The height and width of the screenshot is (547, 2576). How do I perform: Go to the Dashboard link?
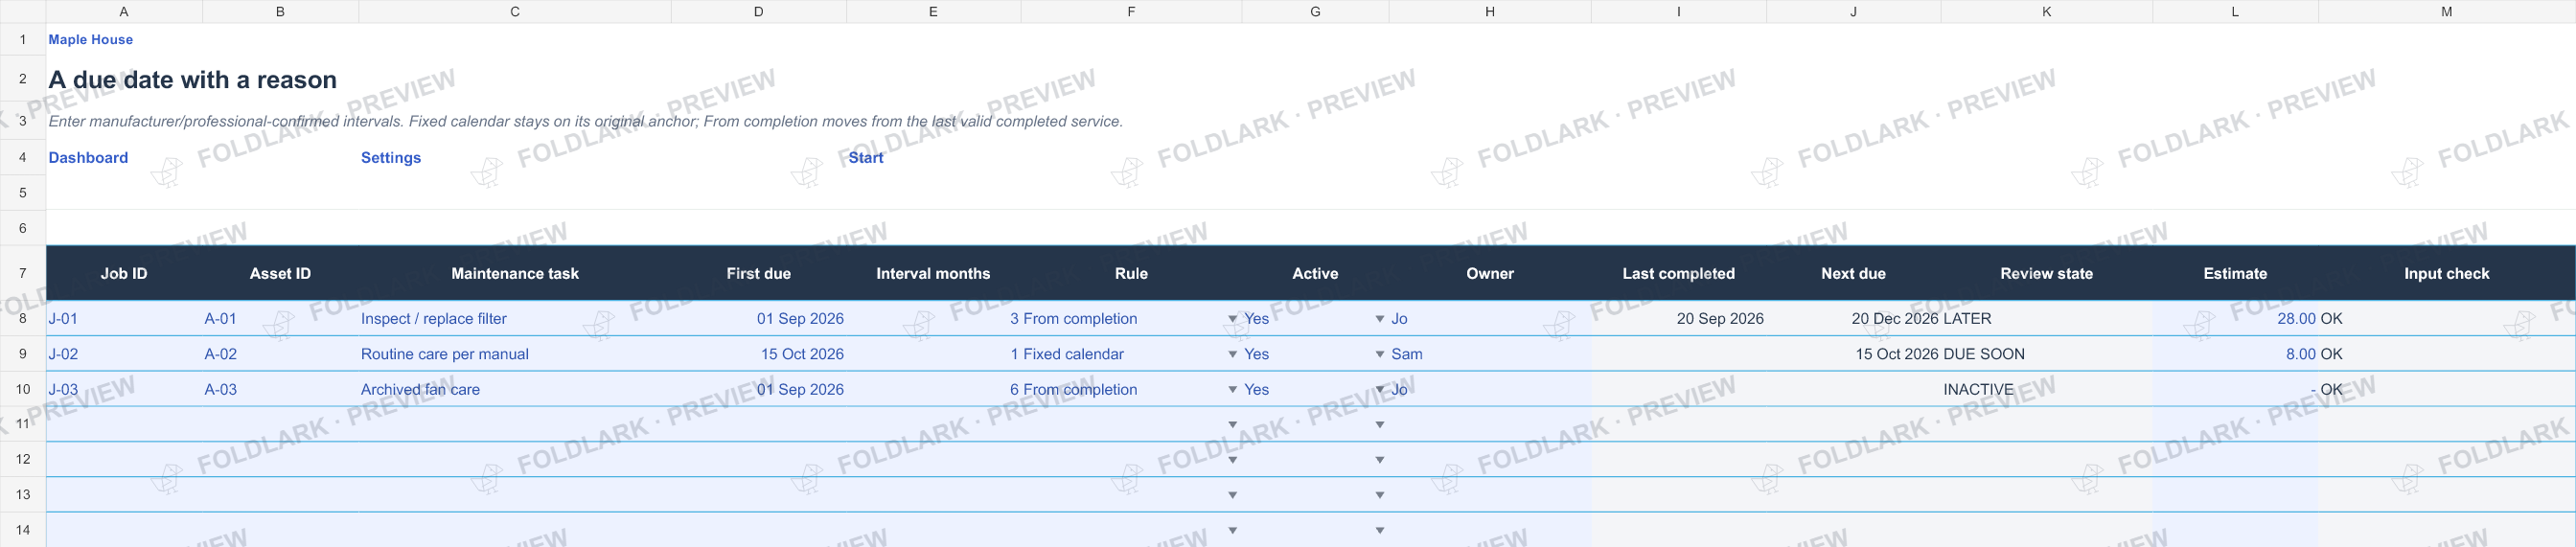(x=88, y=157)
